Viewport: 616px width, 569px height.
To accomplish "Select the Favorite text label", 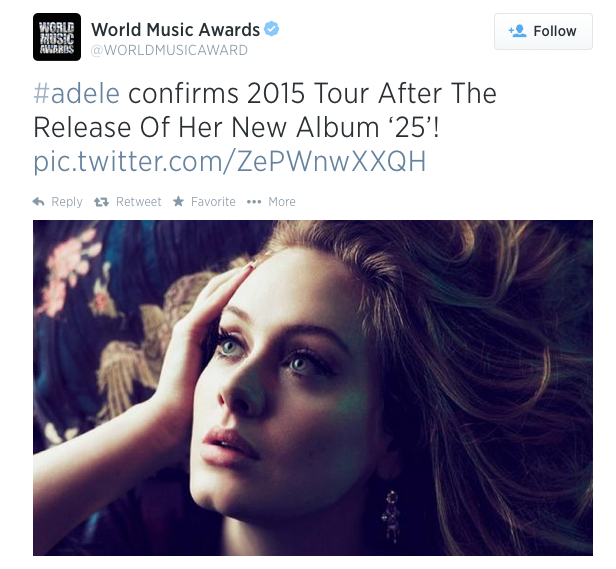I will (213, 202).
